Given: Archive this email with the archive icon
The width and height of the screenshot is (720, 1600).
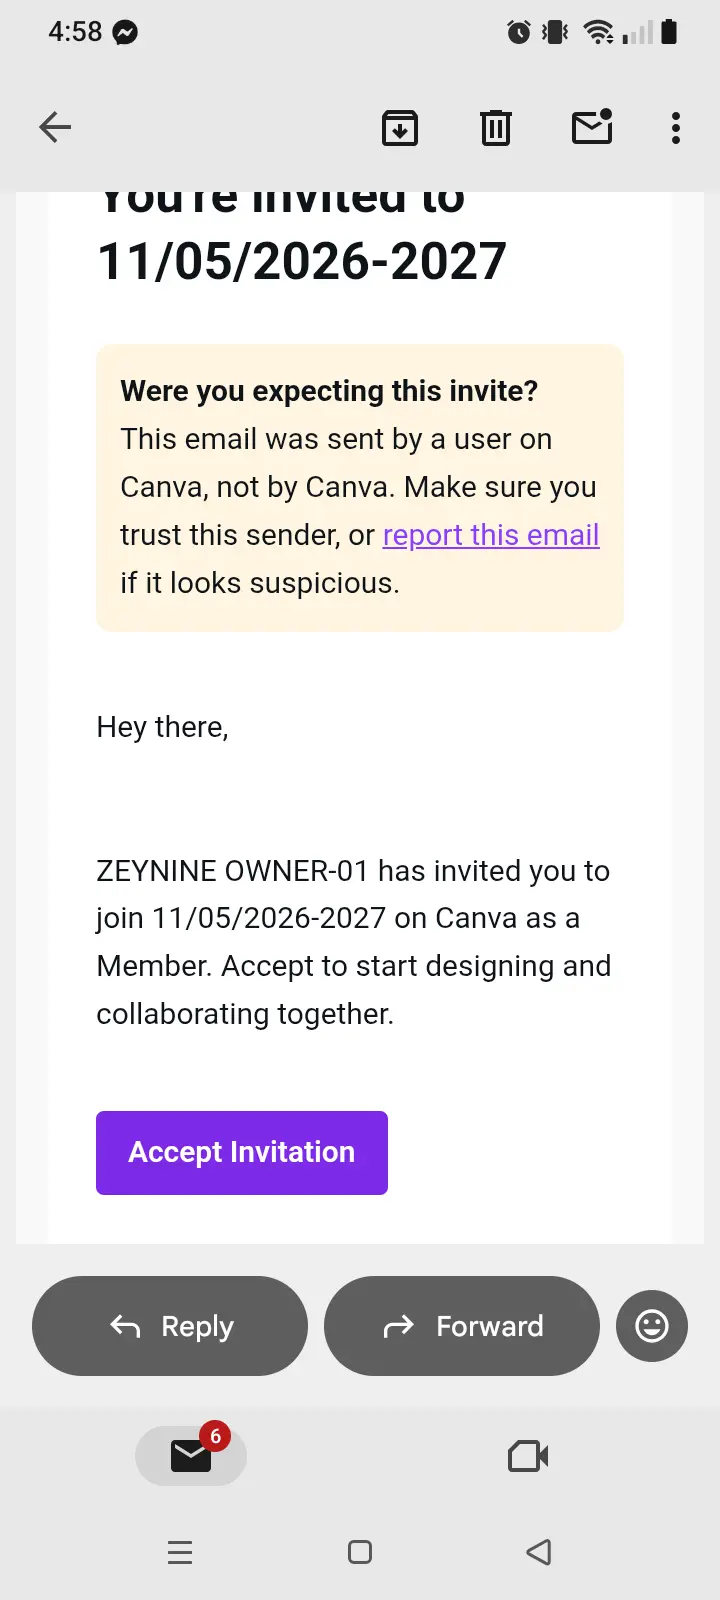Looking at the screenshot, I should coord(400,128).
